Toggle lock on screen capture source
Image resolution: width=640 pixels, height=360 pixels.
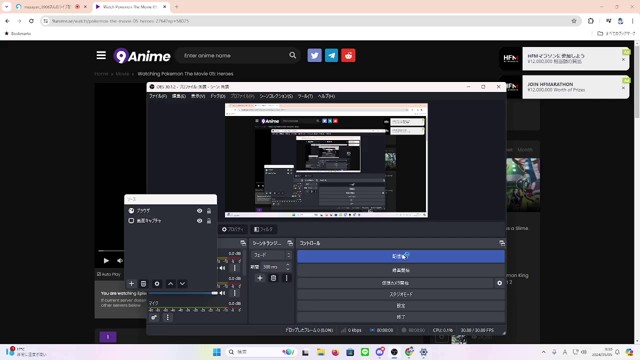(209, 221)
